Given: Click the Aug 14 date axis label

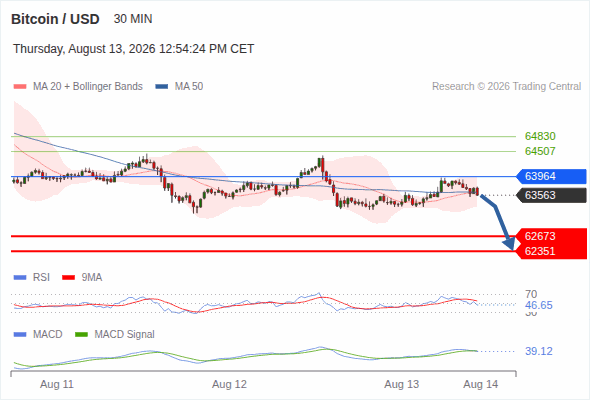Looking at the screenshot, I should 481,385.
